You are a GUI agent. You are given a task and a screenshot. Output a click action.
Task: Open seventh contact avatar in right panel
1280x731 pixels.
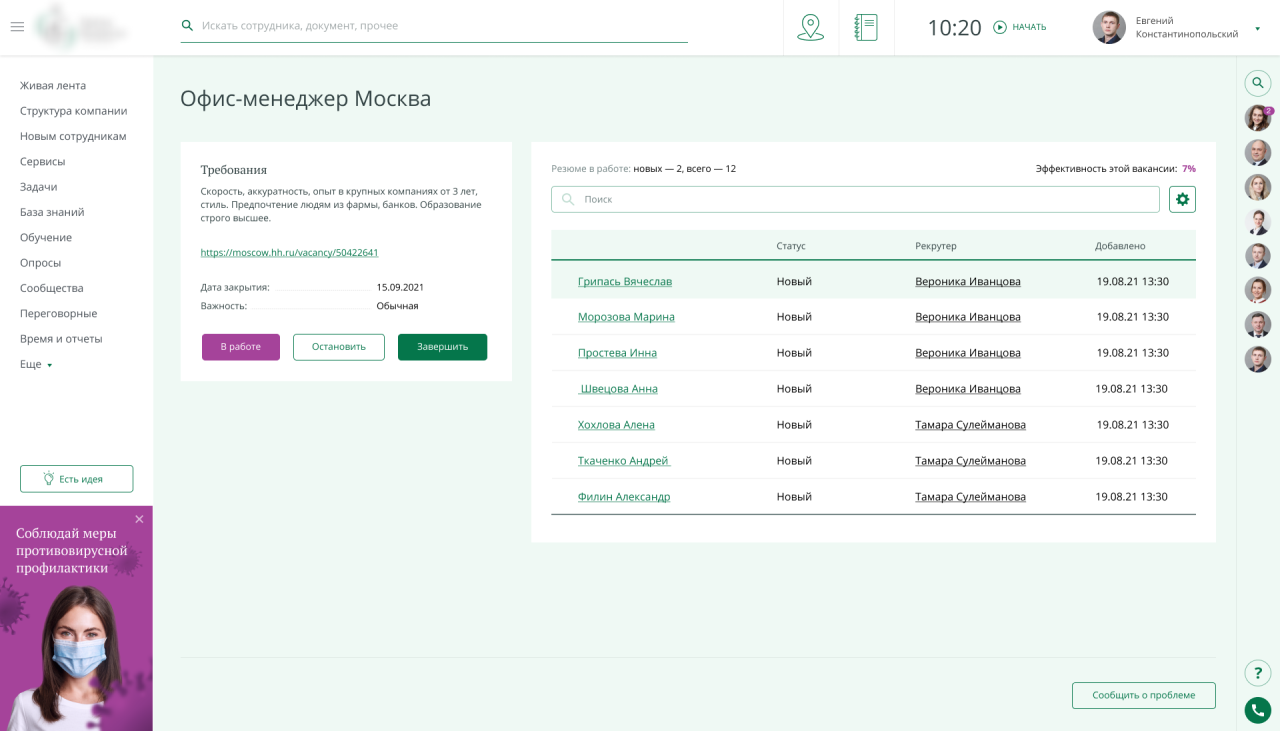tap(1258, 325)
